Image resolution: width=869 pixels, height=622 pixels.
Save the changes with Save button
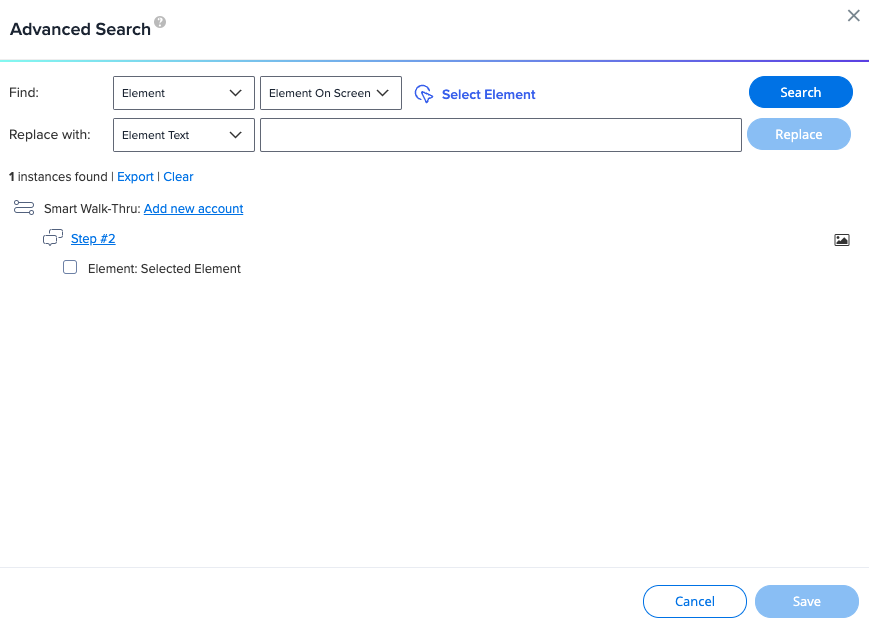(x=806, y=601)
